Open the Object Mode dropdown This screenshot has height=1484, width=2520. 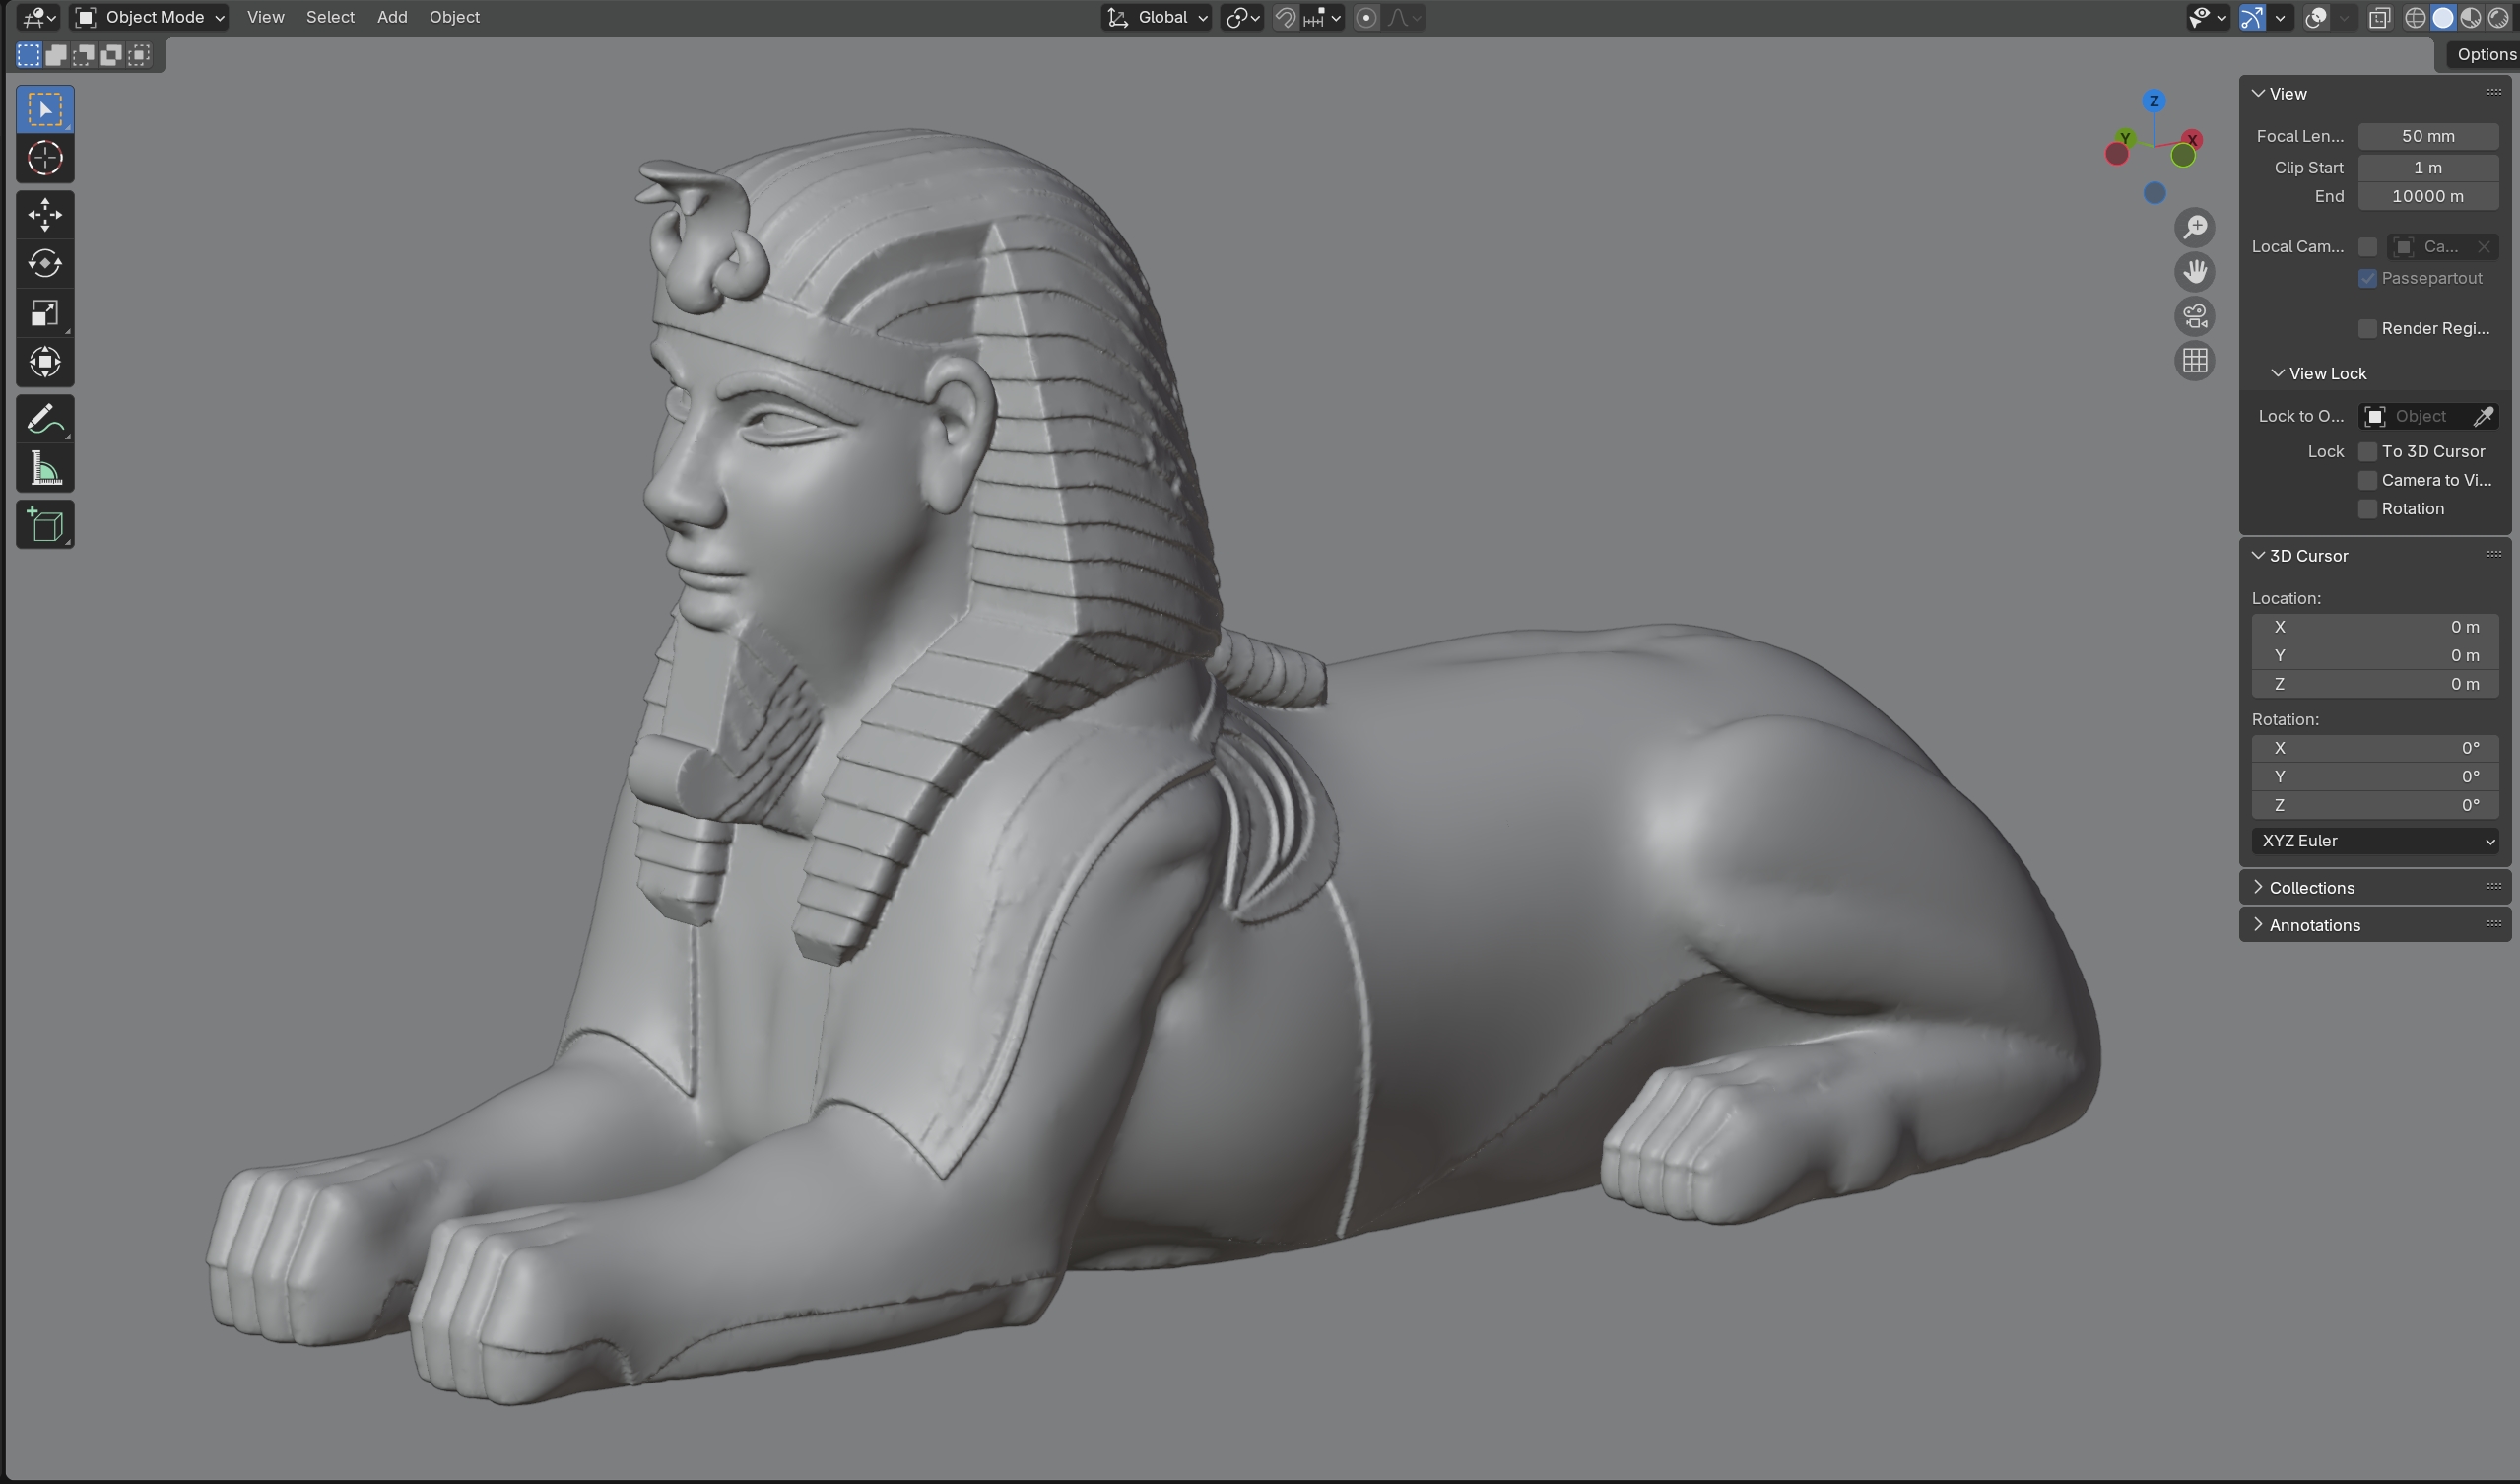150,17
